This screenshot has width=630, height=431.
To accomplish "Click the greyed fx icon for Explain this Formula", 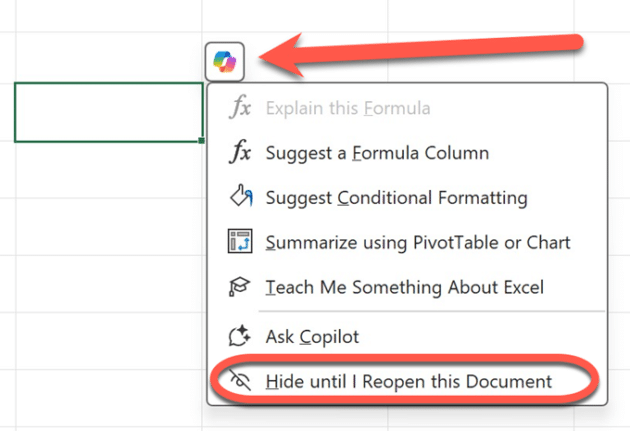I will (x=240, y=107).
